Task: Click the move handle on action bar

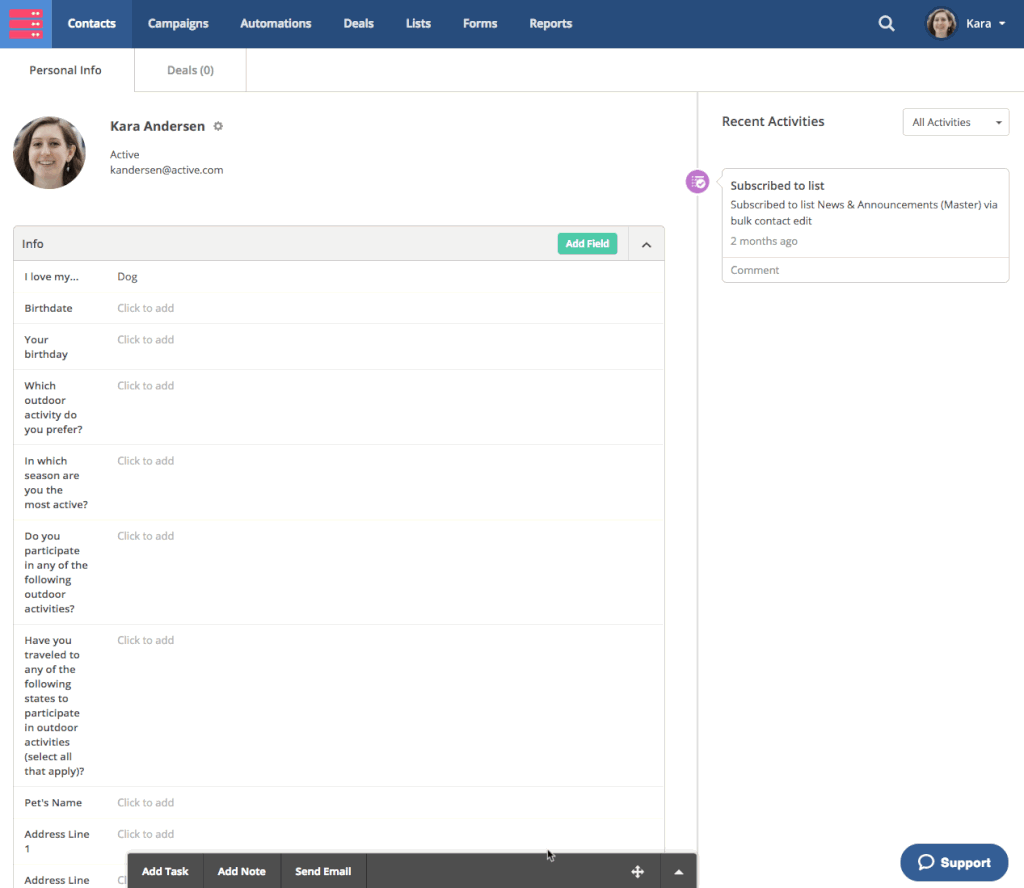Action: point(637,872)
